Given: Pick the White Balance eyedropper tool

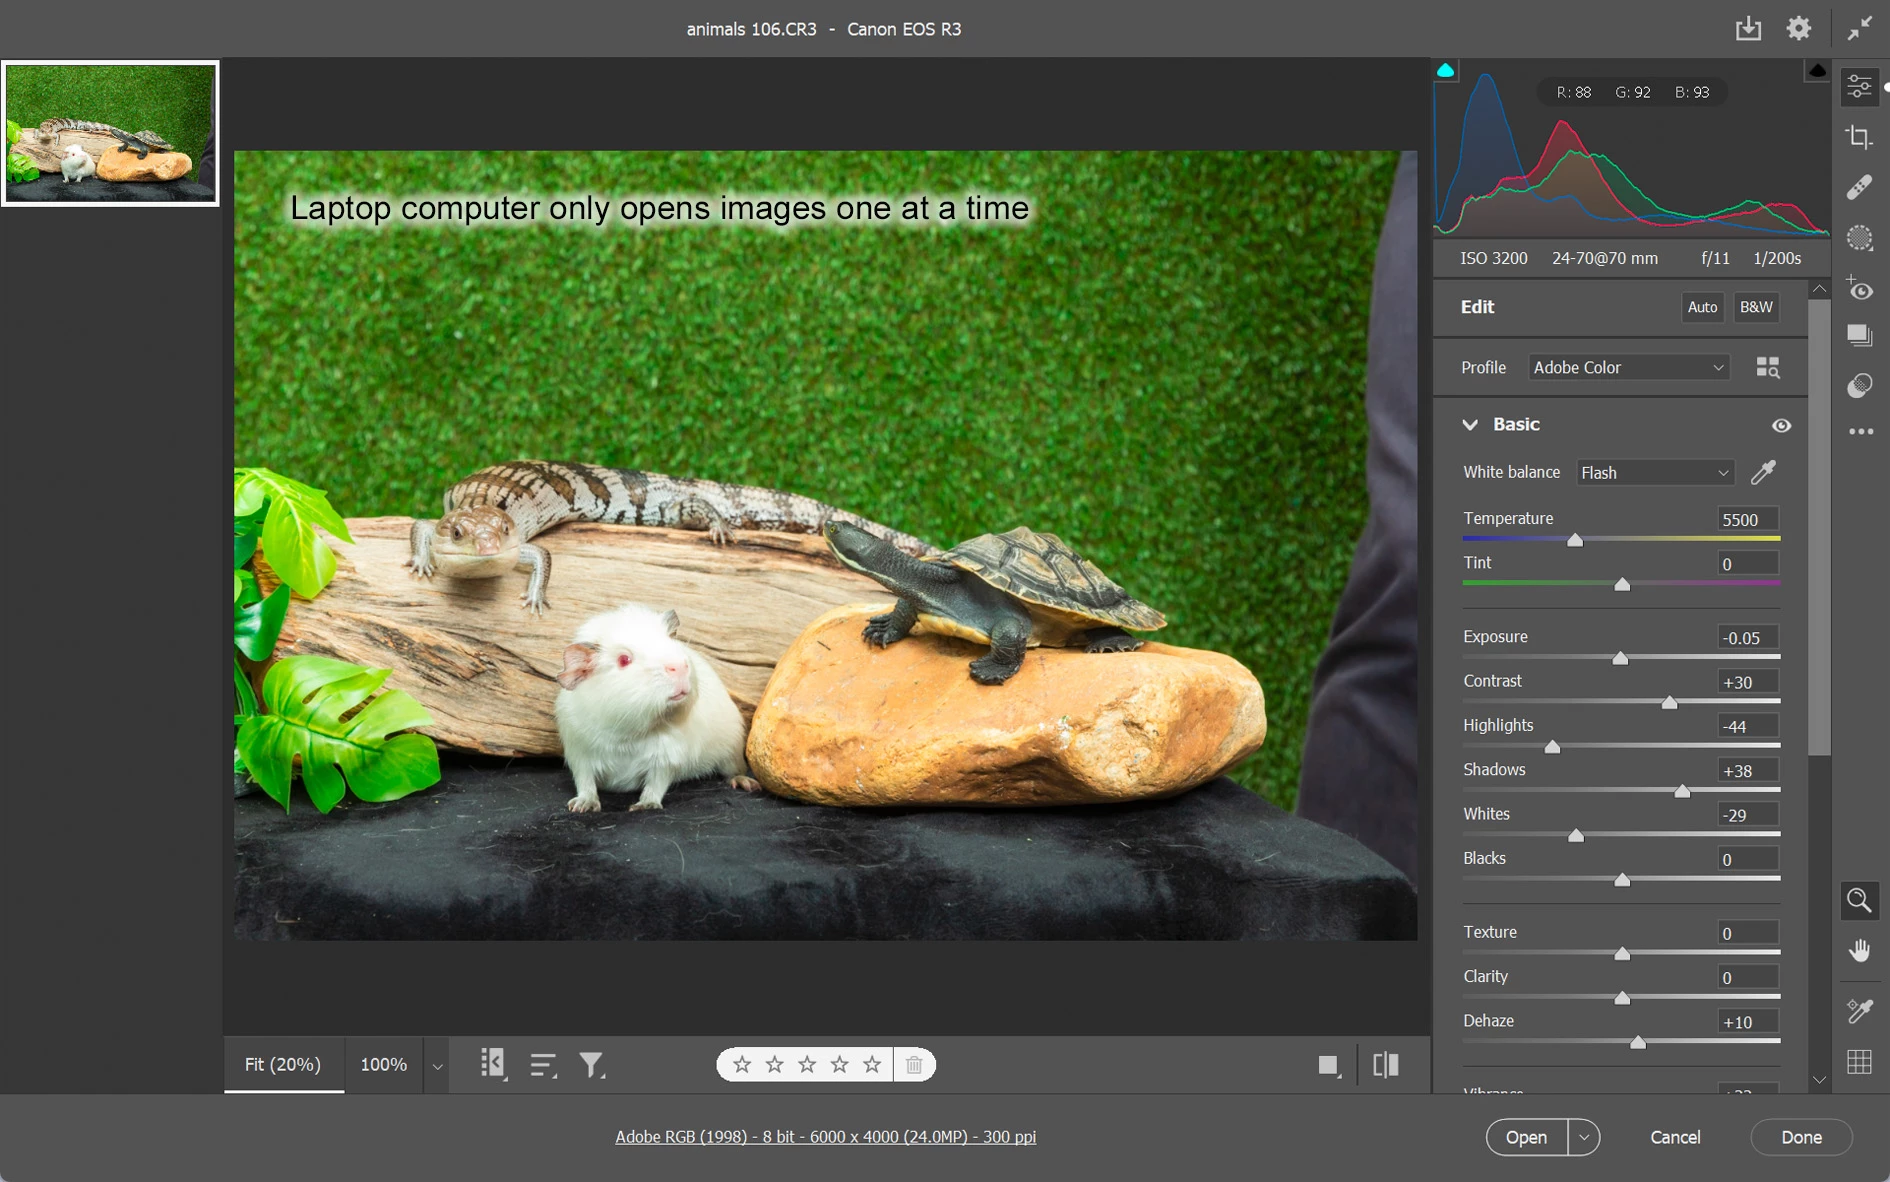Looking at the screenshot, I should tap(1763, 472).
